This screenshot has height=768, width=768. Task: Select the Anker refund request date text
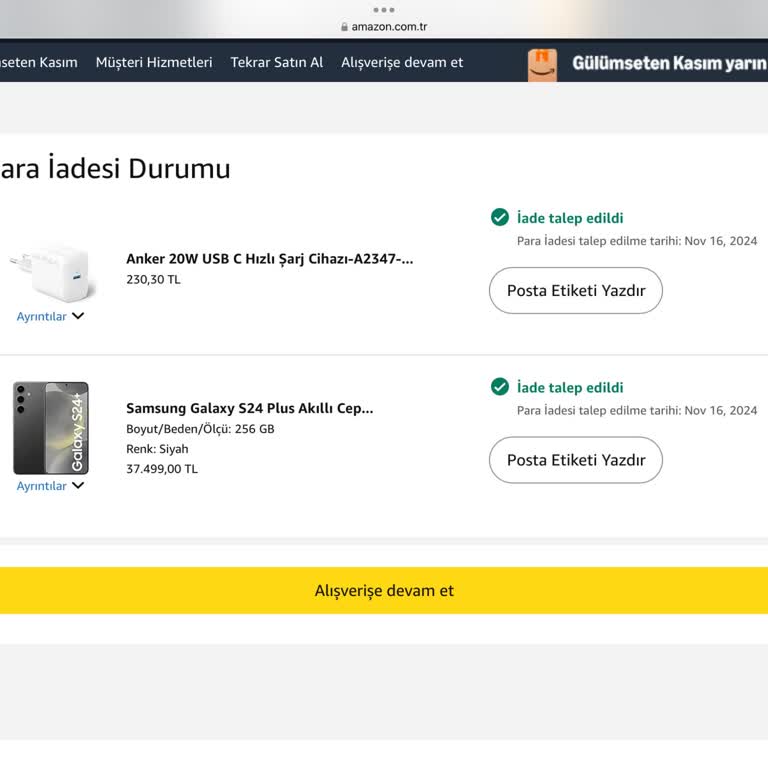tap(637, 241)
